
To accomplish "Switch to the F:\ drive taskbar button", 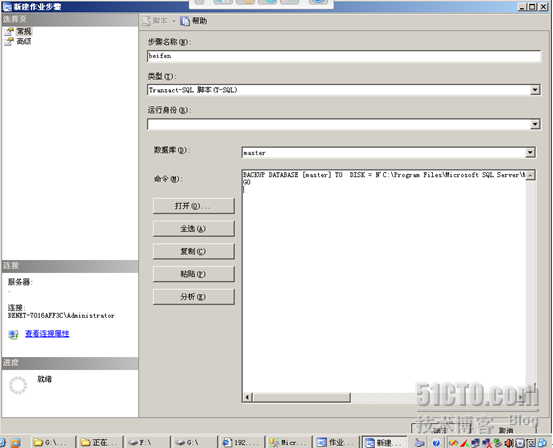I will tap(147, 442).
